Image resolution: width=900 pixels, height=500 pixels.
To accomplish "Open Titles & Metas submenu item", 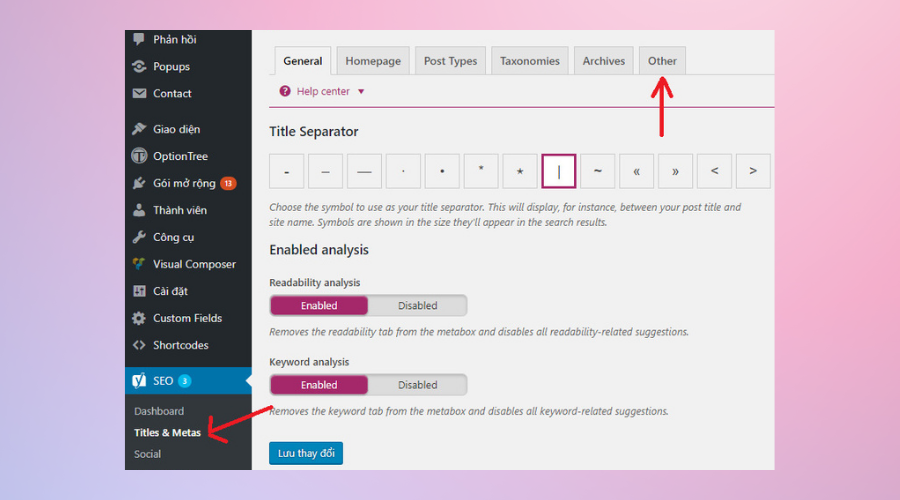I will pos(167,433).
